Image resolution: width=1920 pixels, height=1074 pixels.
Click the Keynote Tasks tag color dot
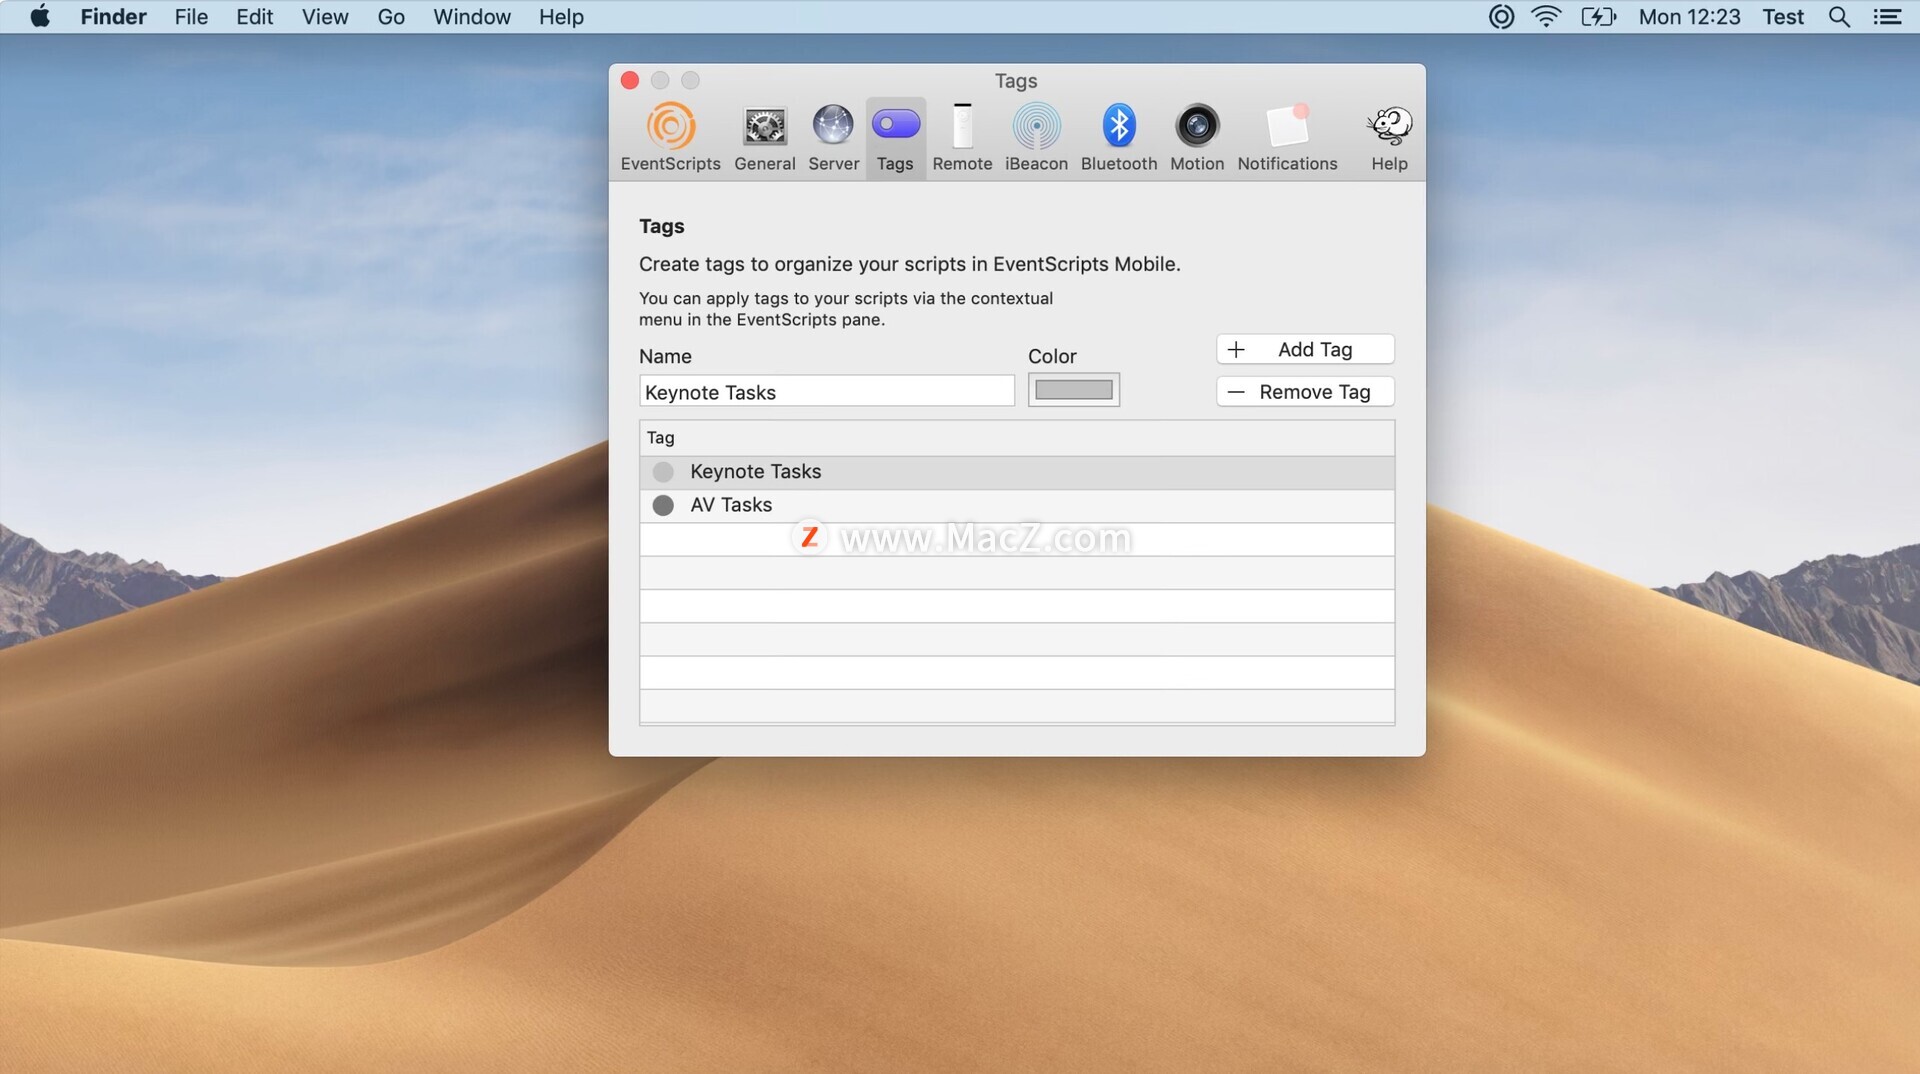663,472
